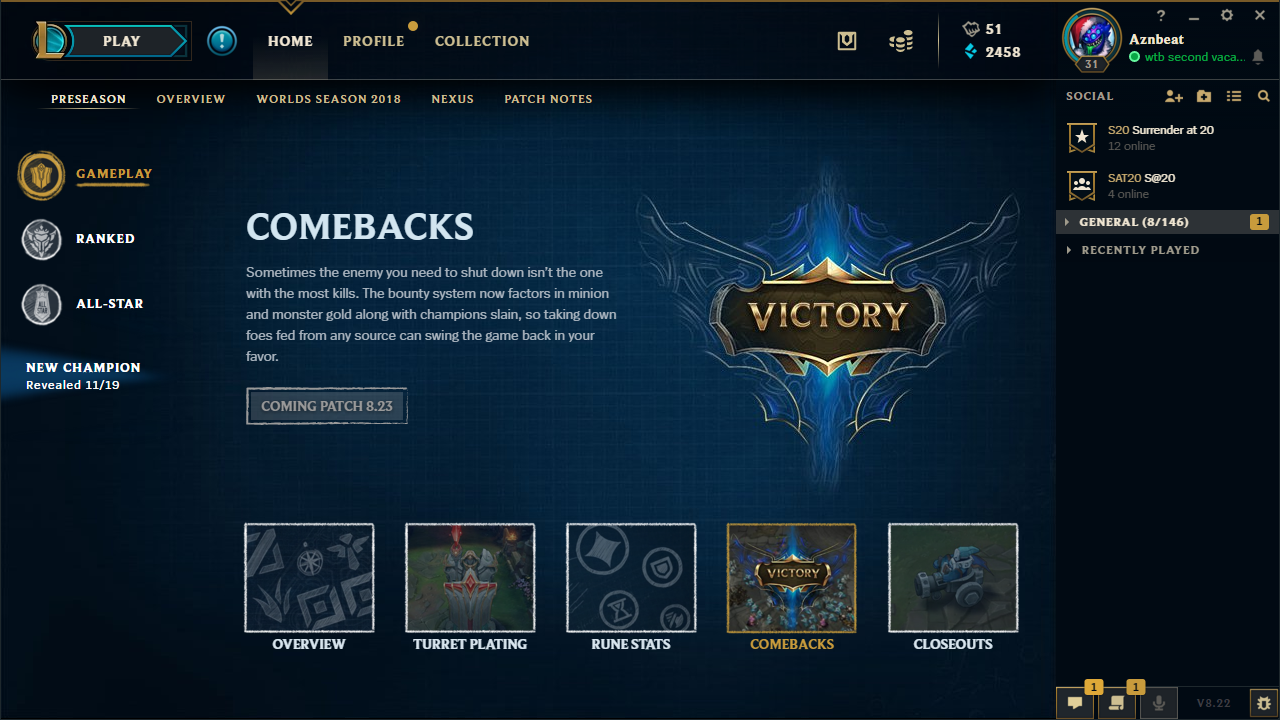Open the status message bell next to Aznbeat

point(1258,57)
